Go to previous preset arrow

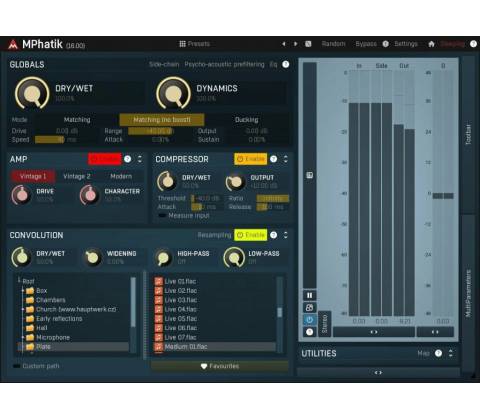click(284, 44)
